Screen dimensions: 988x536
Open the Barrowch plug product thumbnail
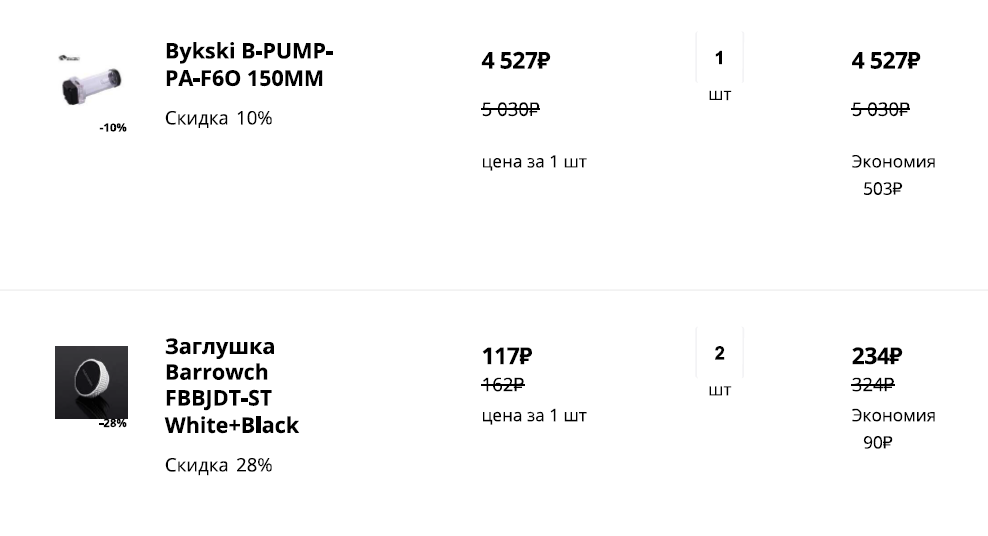tap(91, 381)
